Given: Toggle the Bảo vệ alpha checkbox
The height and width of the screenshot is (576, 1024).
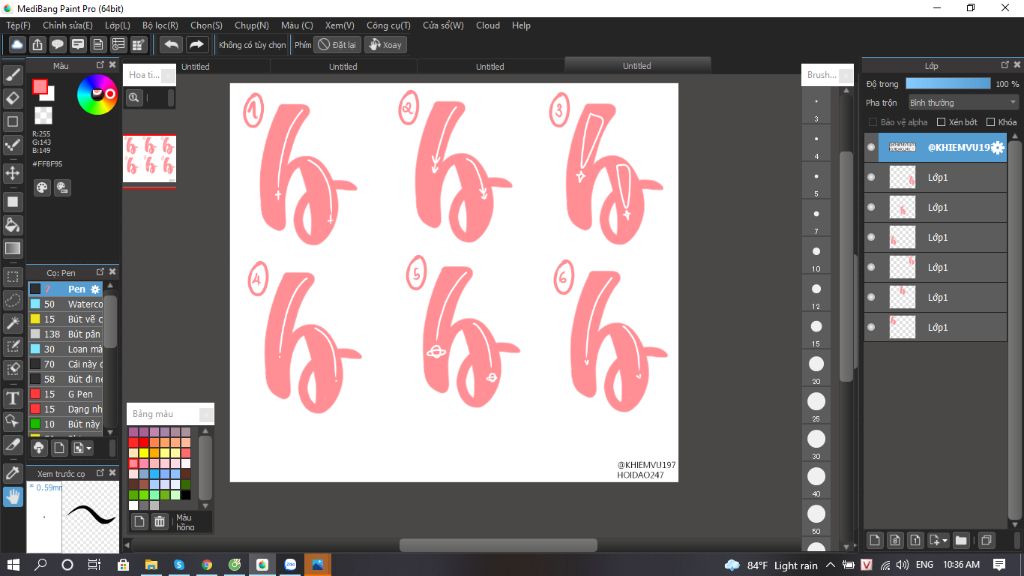Looking at the screenshot, I should [x=872, y=122].
